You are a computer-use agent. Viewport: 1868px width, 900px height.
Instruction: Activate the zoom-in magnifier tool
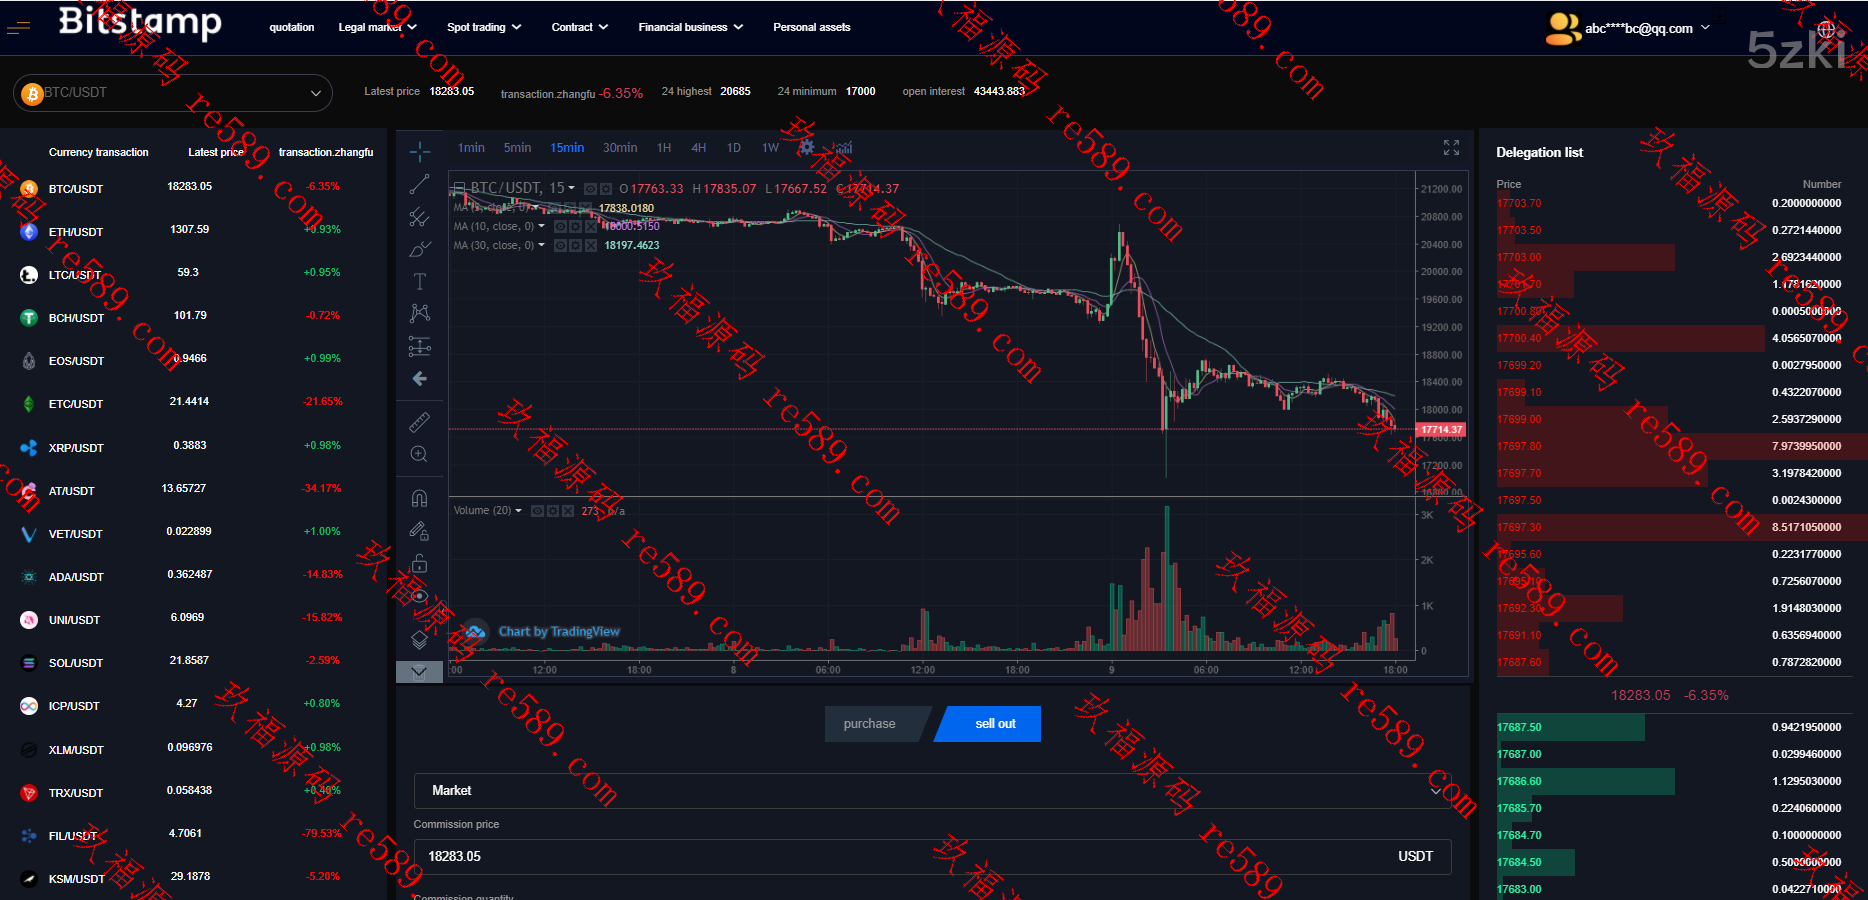point(420,455)
